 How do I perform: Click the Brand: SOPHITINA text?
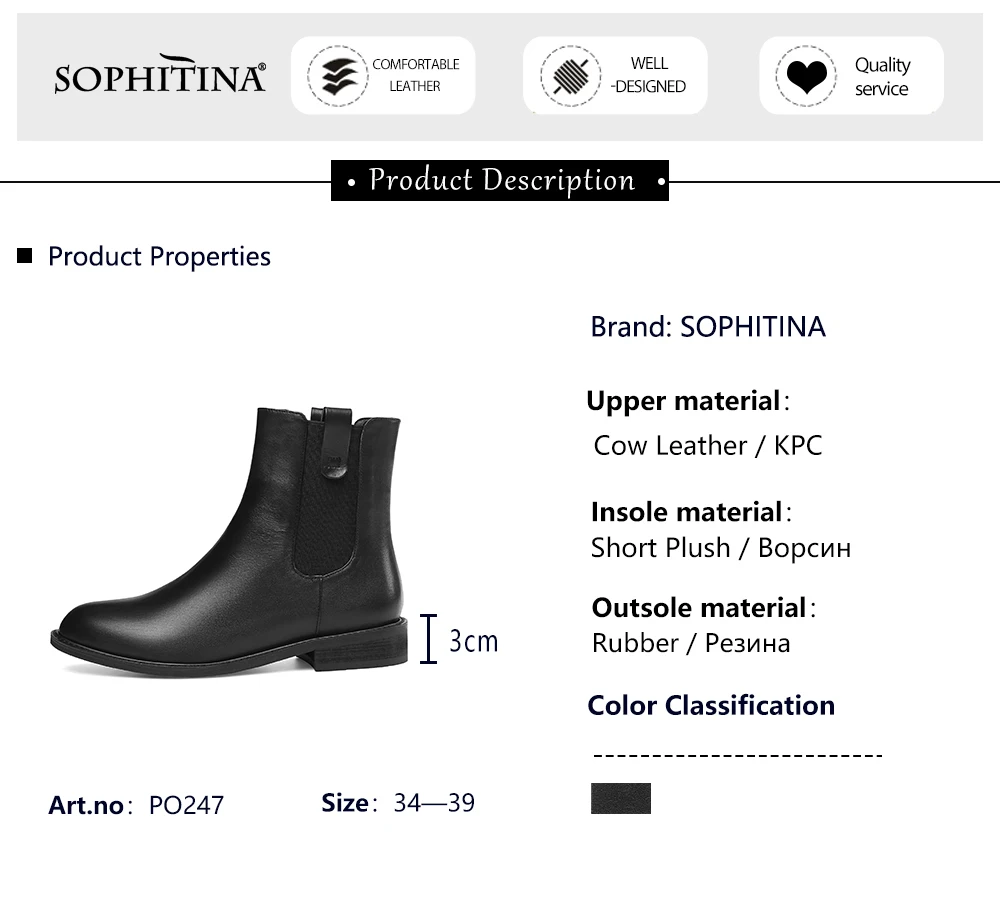[708, 327]
